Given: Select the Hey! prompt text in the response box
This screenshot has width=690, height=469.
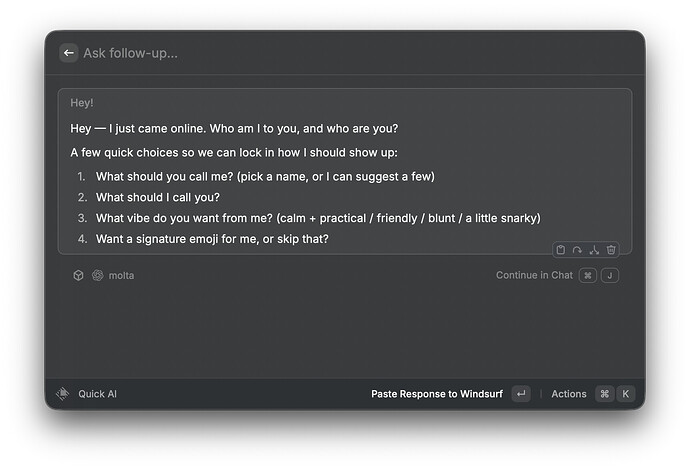Looking at the screenshot, I should pyautogui.click(x=82, y=103).
